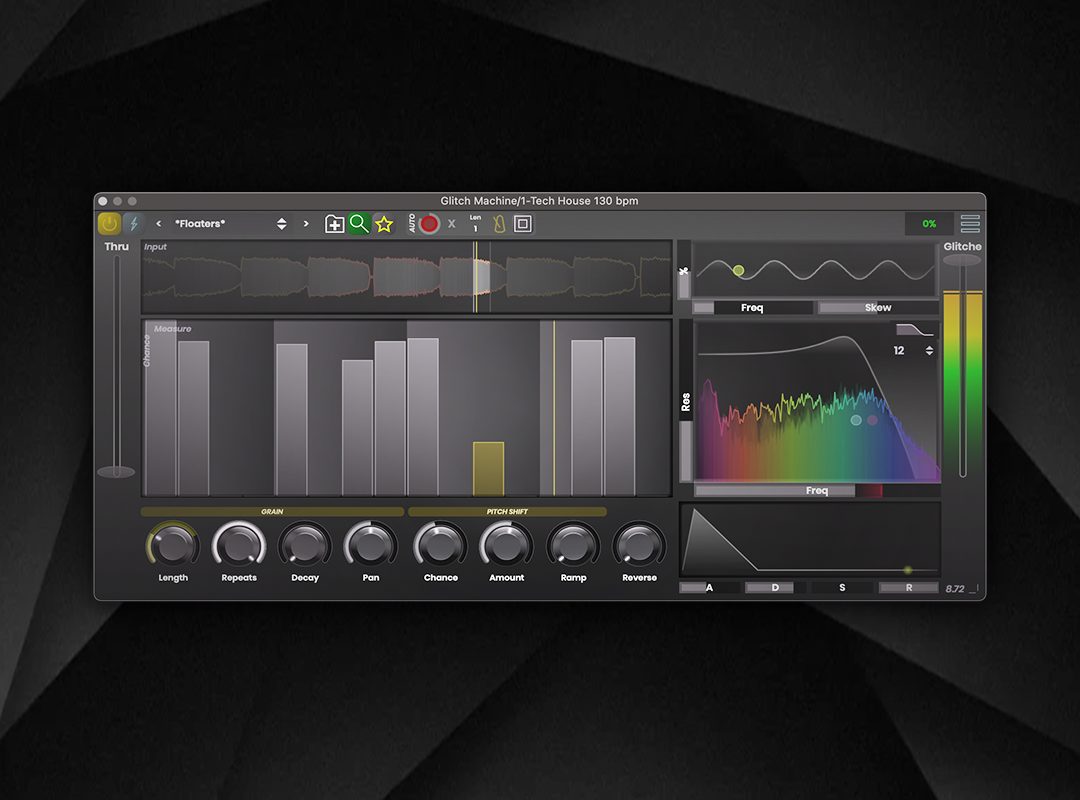Screen dimensions: 1080x800
Task: Click the red record button
Action: pos(429,223)
